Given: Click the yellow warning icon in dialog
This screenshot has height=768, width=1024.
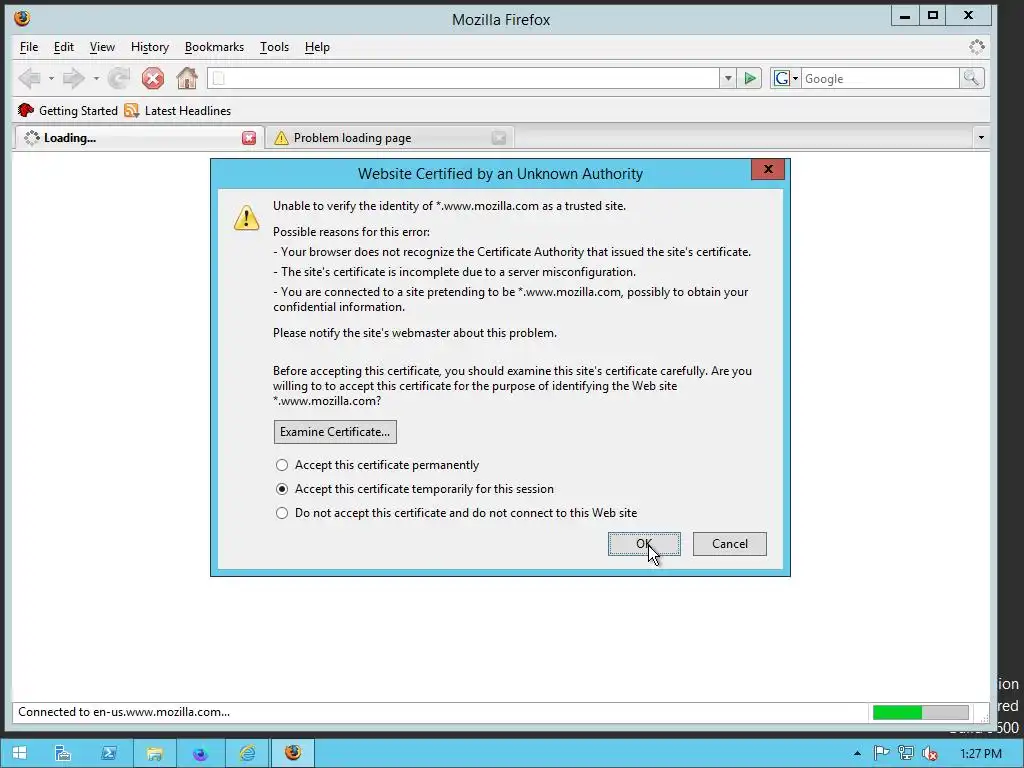Looking at the screenshot, I should pyautogui.click(x=246, y=217).
